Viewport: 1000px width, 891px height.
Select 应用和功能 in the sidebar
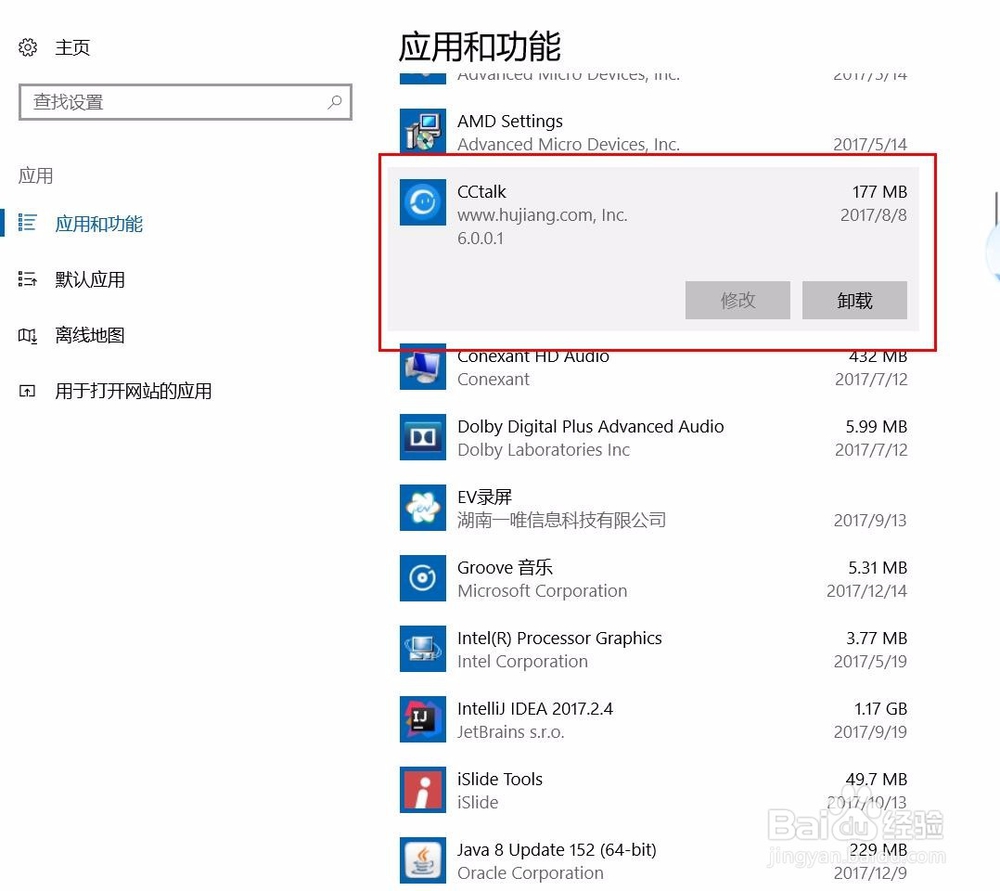[99, 224]
